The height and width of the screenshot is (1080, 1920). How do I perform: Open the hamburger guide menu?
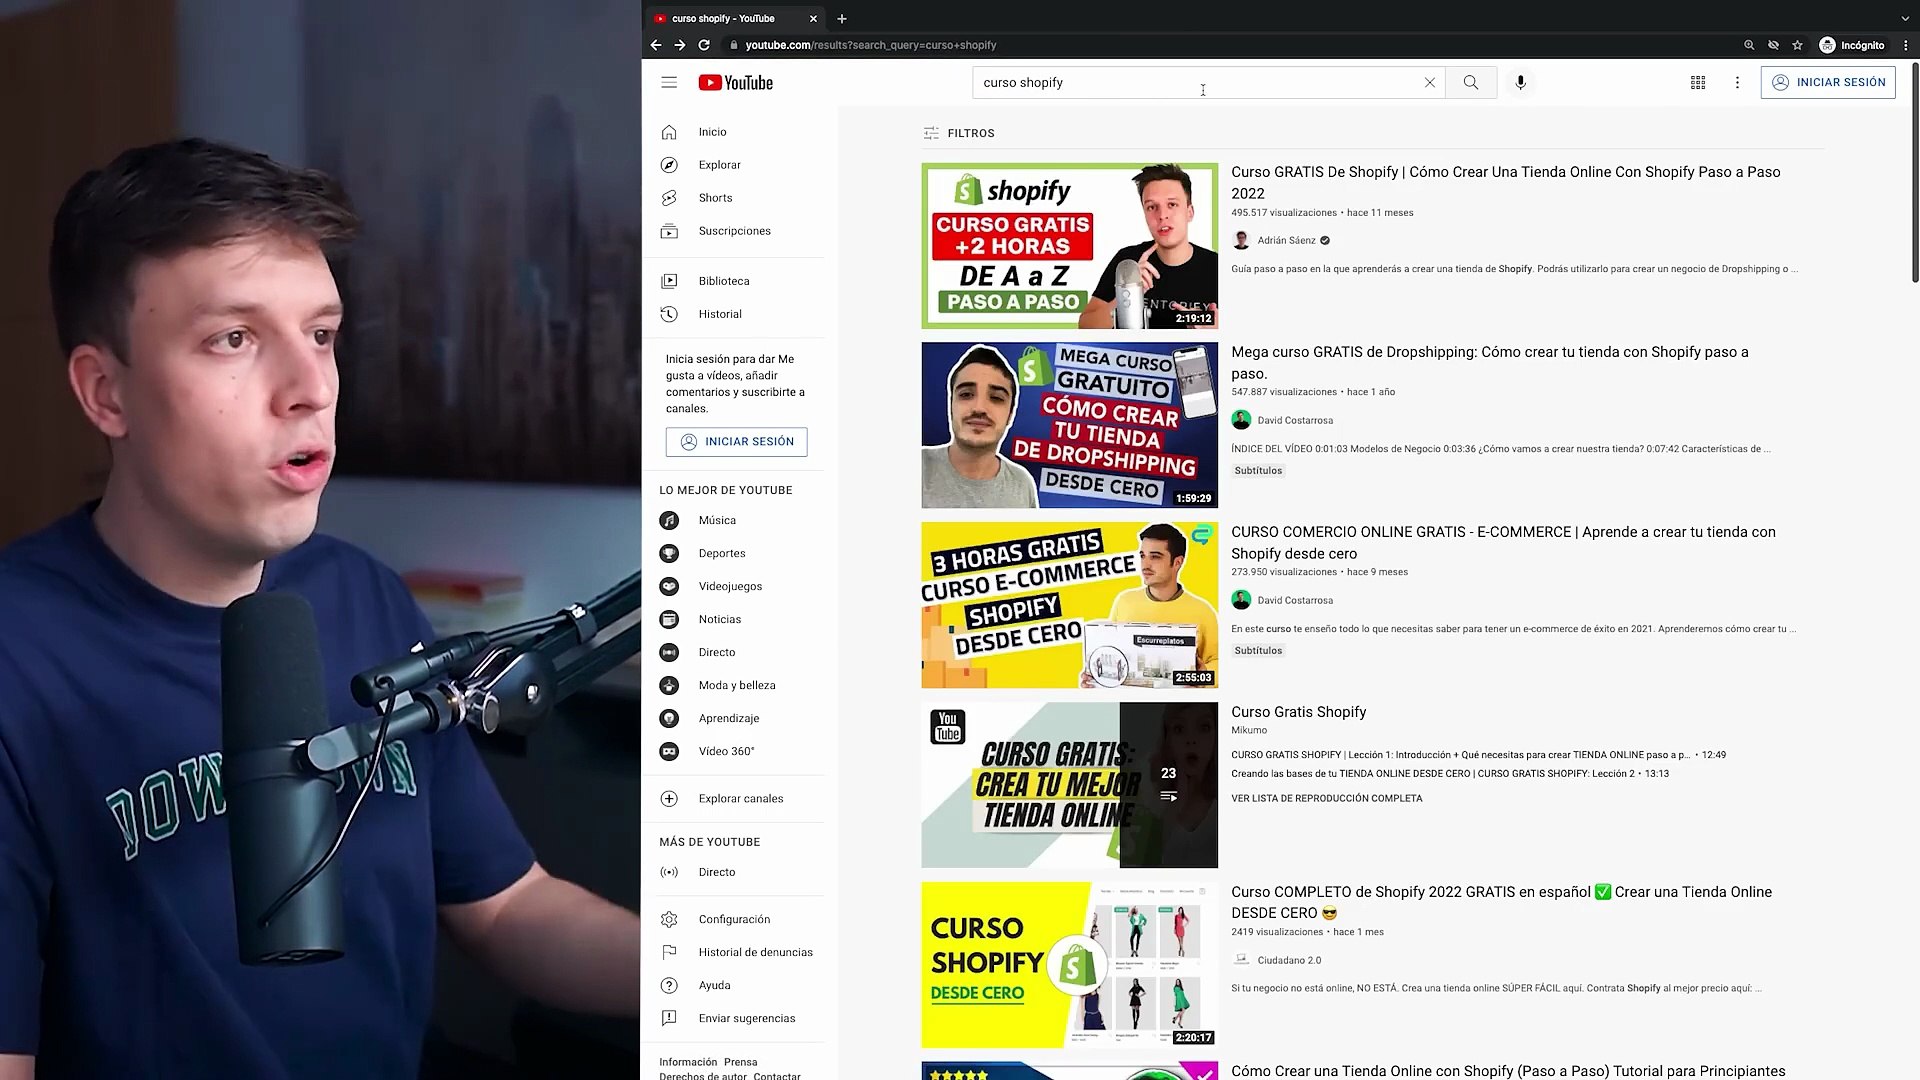click(669, 83)
